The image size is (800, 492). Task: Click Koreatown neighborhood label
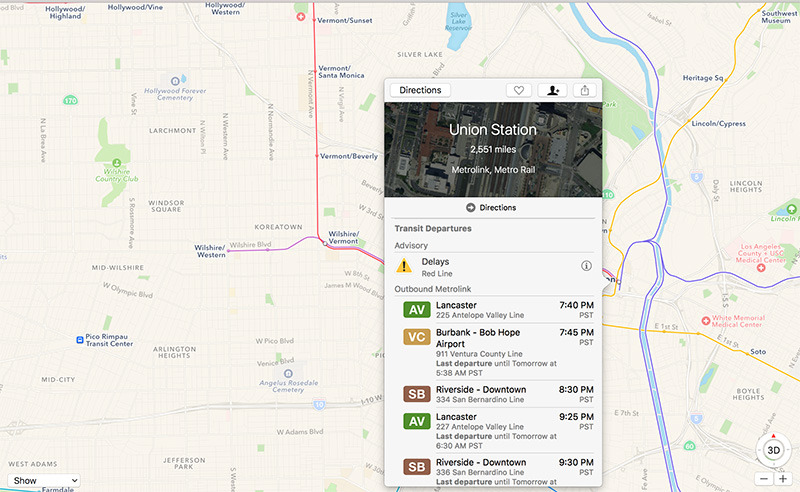tap(279, 227)
